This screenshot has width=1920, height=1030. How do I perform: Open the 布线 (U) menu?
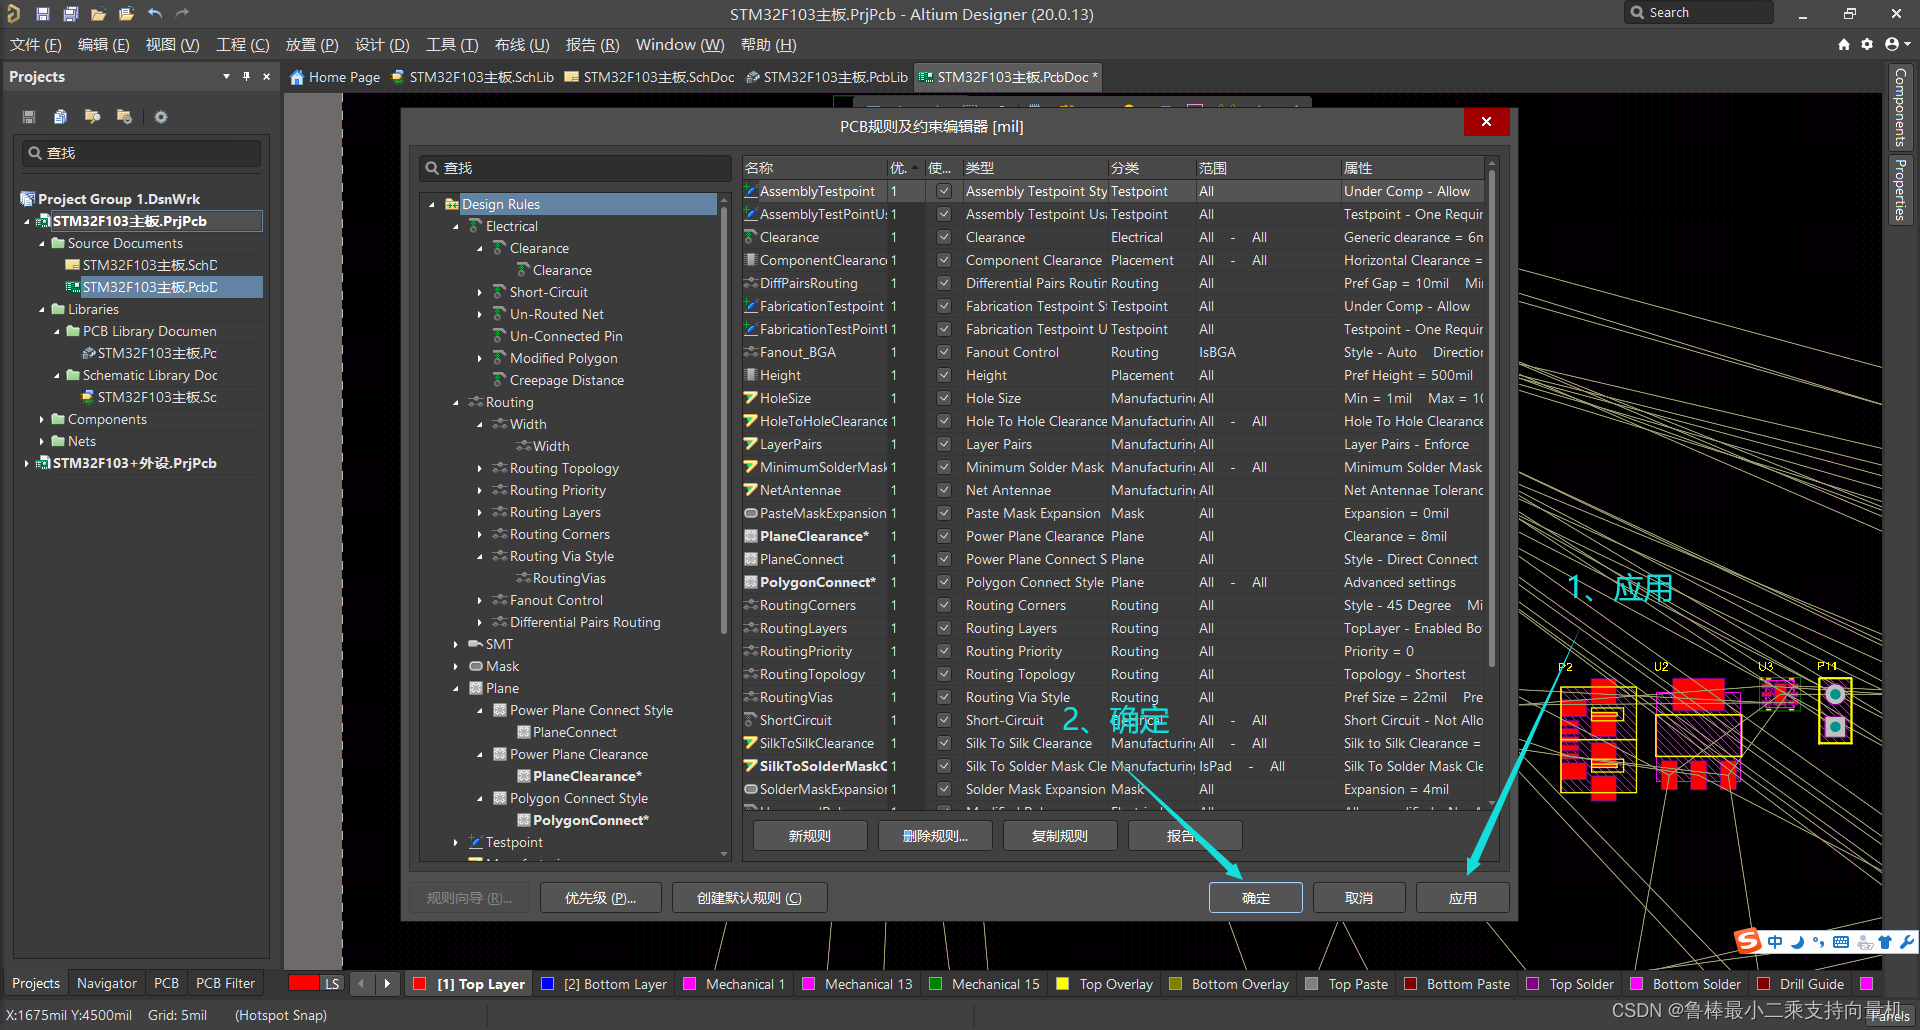click(522, 45)
